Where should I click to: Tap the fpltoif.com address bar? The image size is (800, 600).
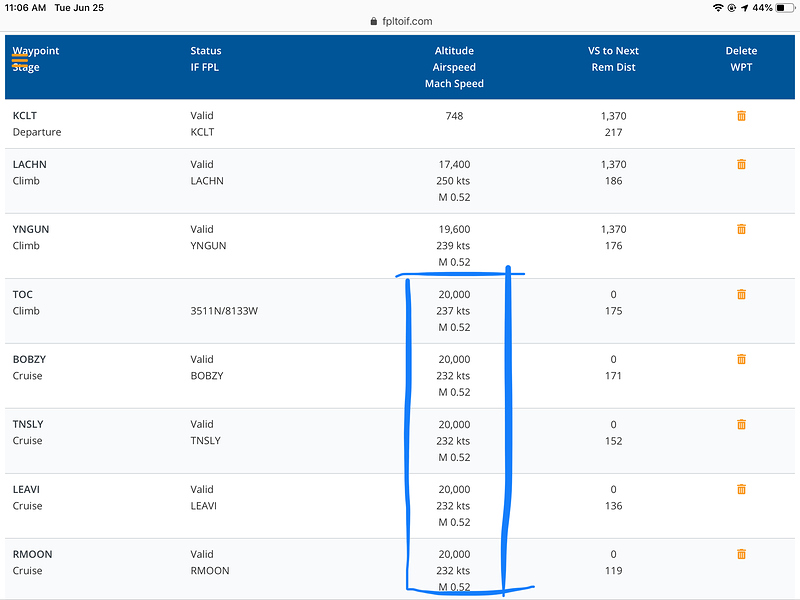pos(401,21)
